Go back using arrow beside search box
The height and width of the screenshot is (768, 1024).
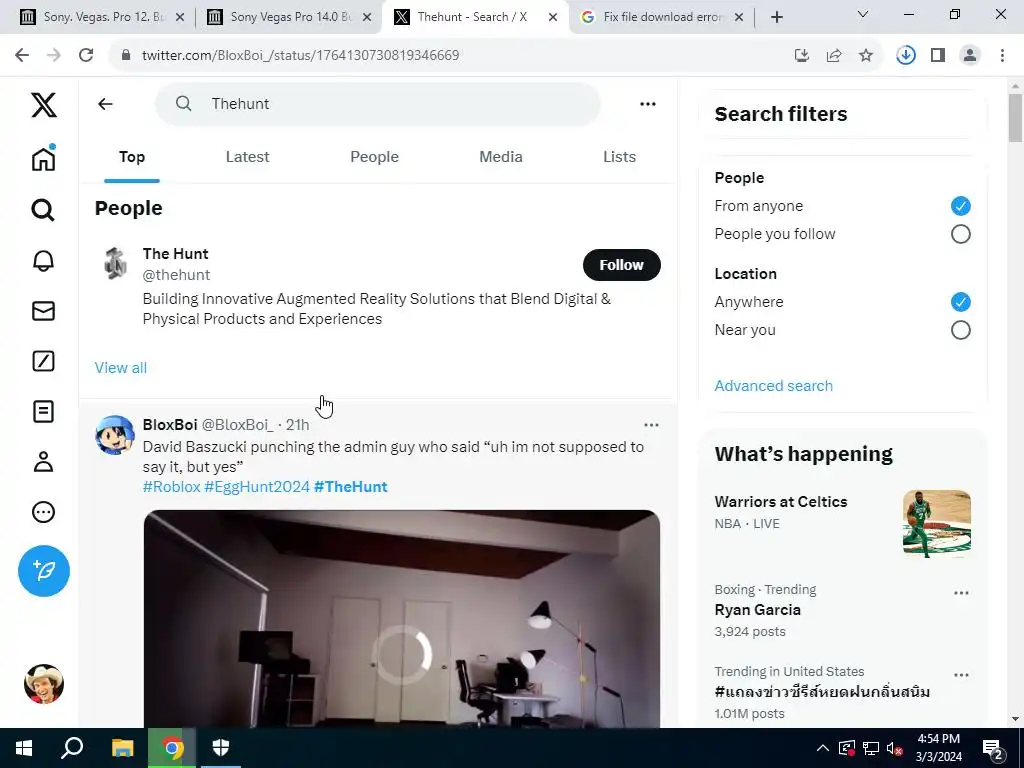tap(105, 104)
